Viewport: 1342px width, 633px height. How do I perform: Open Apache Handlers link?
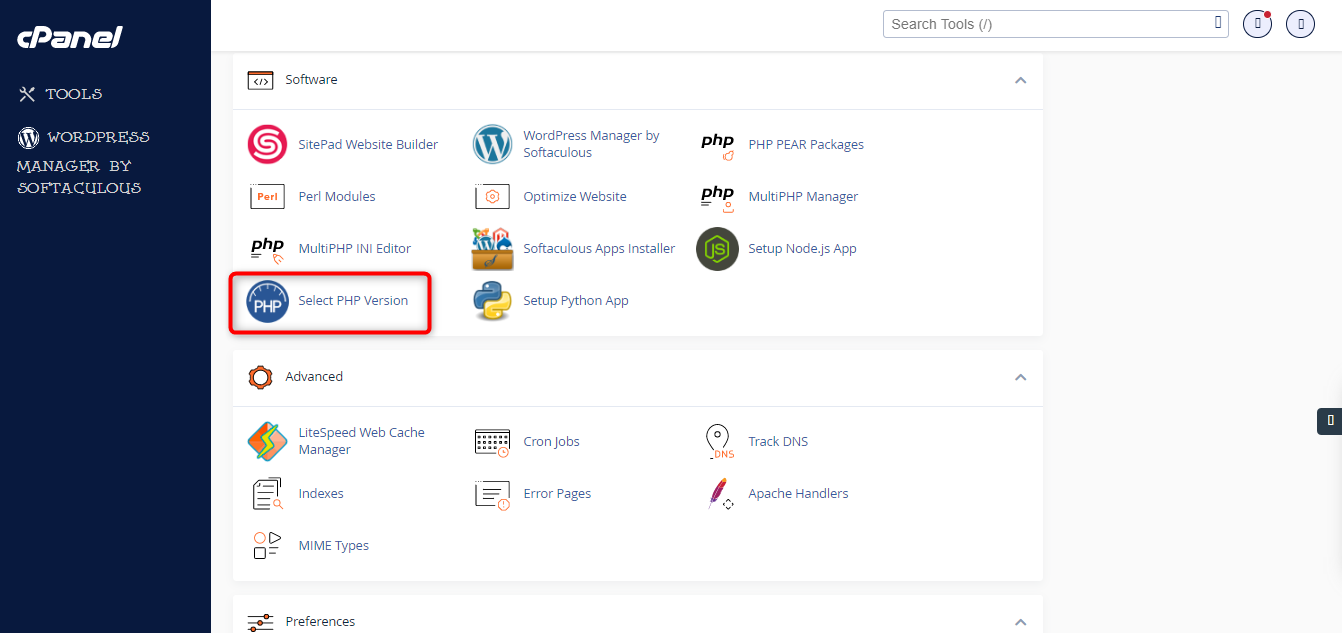click(x=798, y=494)
